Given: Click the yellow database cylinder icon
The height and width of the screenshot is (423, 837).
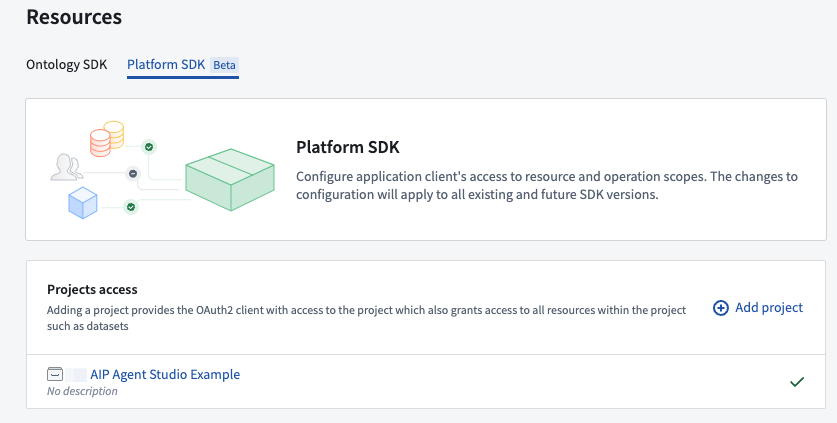Looking at the screenshot, I should 114,134.
